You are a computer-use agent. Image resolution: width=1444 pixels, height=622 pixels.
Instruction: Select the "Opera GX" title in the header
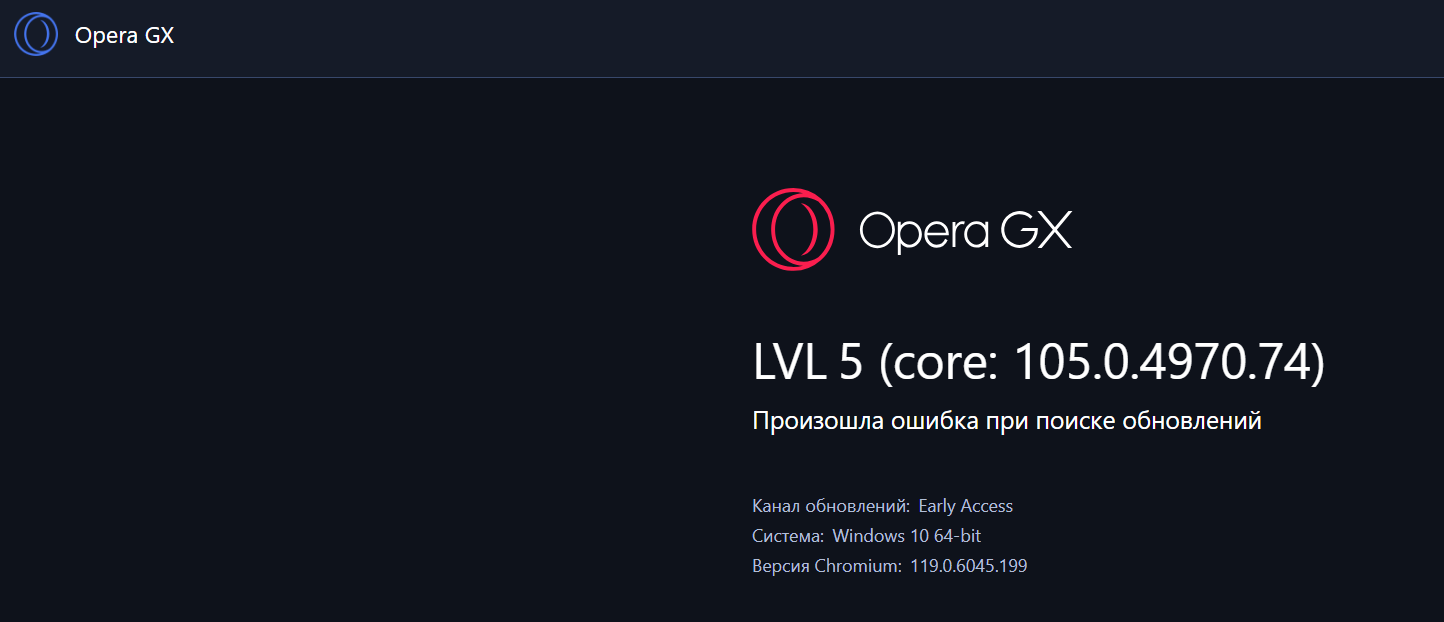(x=124, y=36)
